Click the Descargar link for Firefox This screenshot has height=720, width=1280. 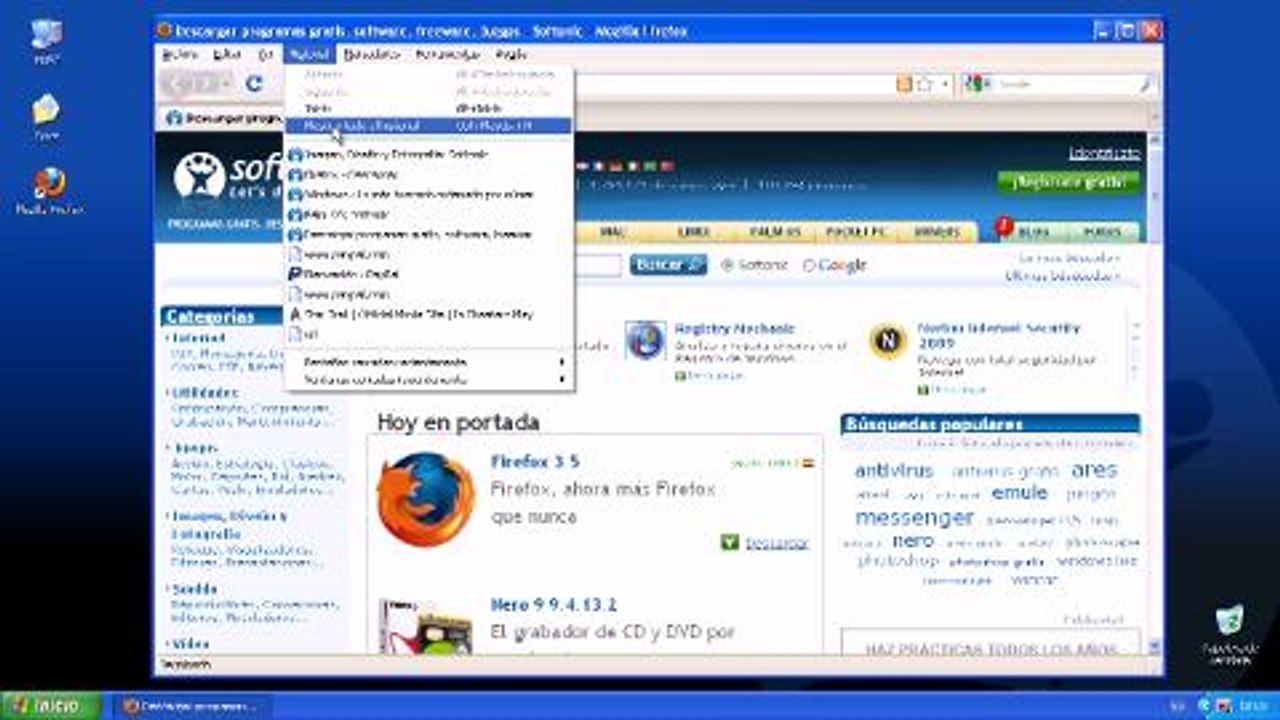click(777, 543)
